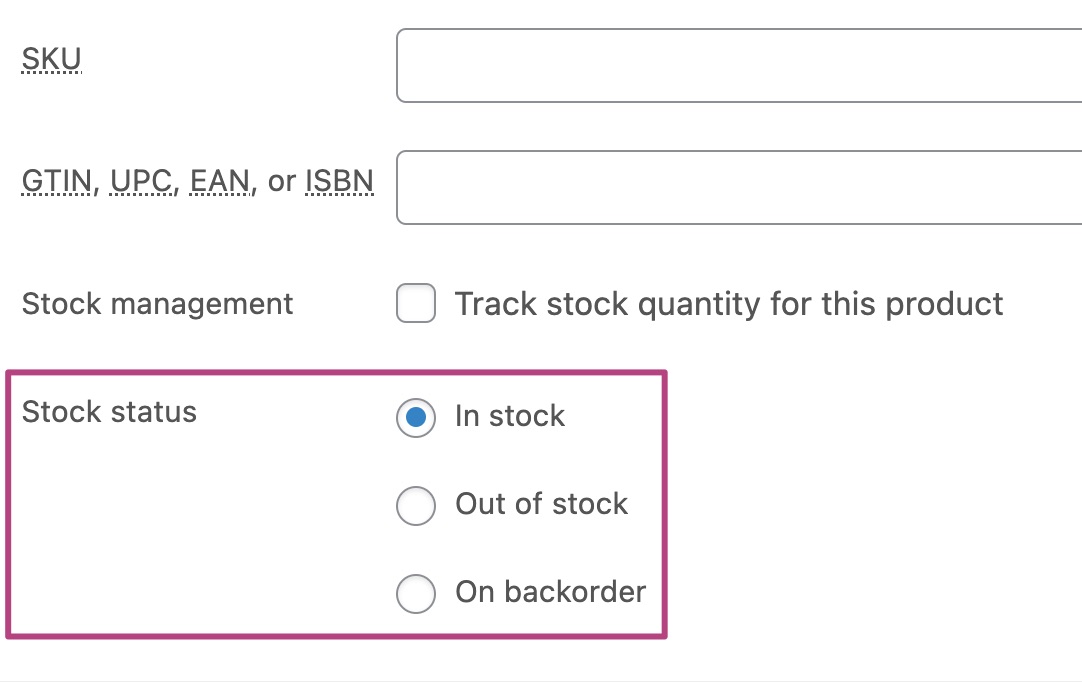Image resolution: width=1082 pixels, height=682 pixels.
Task: Select the In stock radio button
Action: [416, 417]
